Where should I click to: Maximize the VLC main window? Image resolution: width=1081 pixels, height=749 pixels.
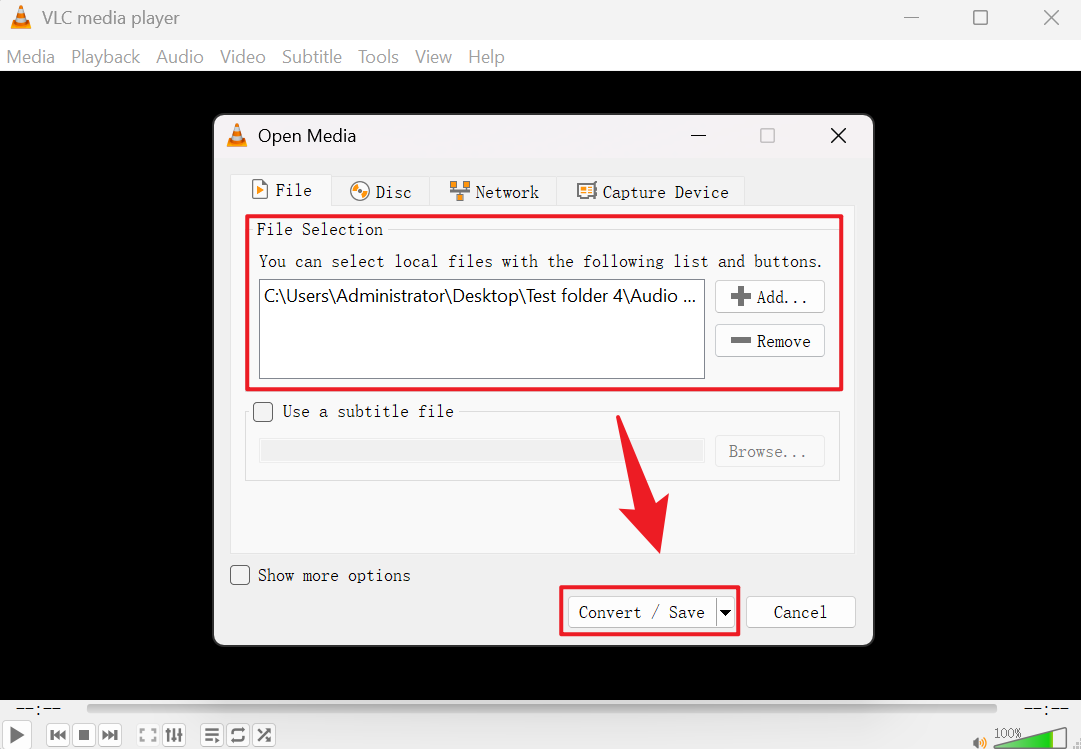980,18
